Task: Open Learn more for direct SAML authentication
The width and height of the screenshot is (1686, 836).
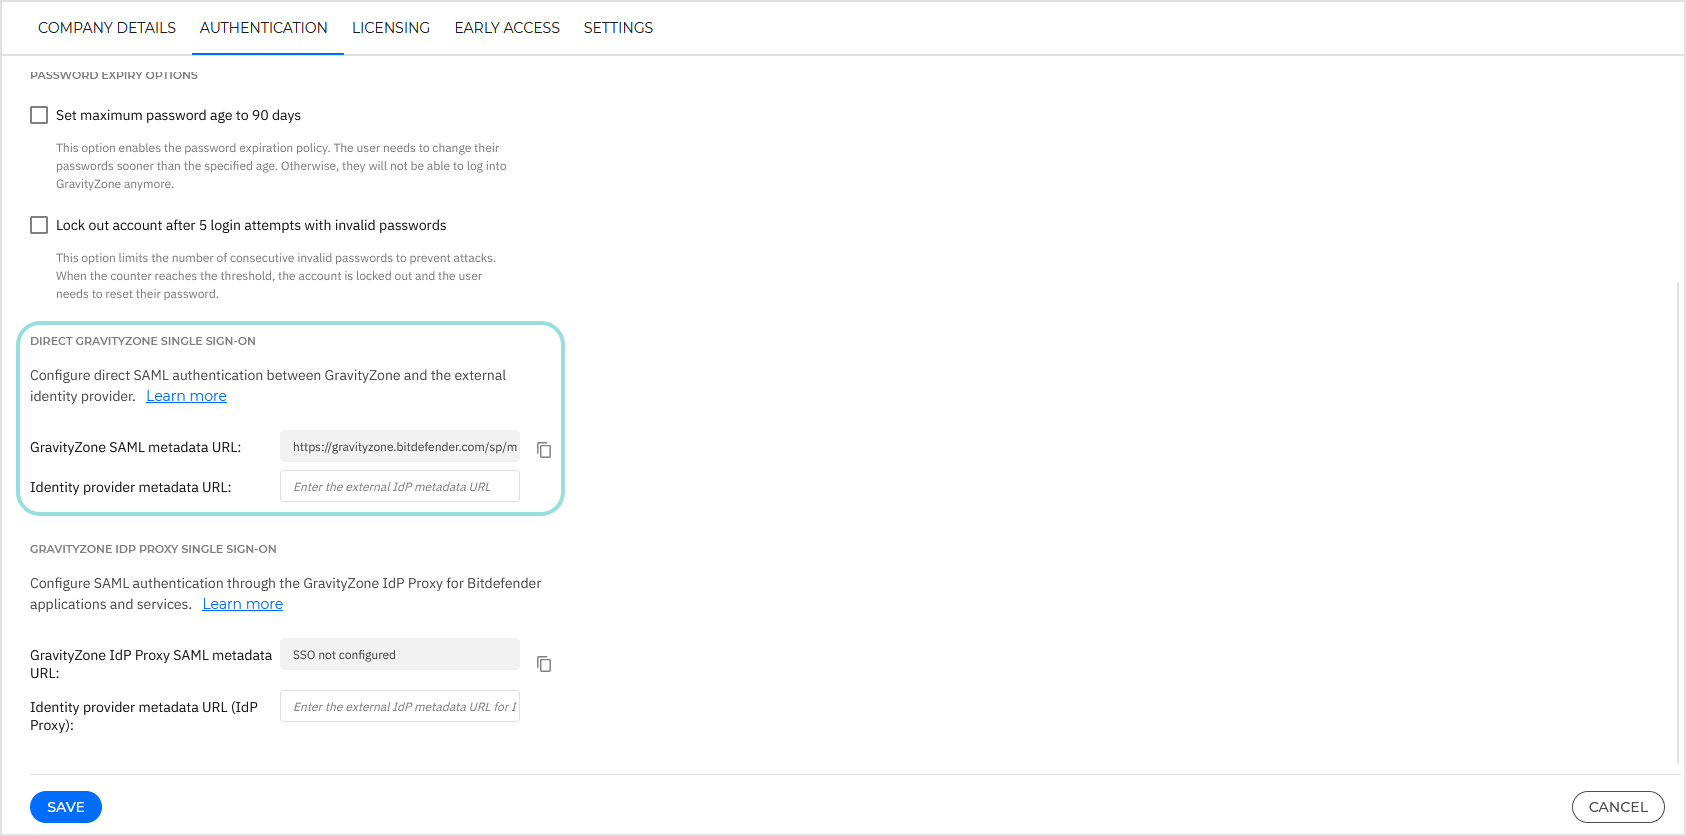Action: pyautogui.click(x=186, y=396)
